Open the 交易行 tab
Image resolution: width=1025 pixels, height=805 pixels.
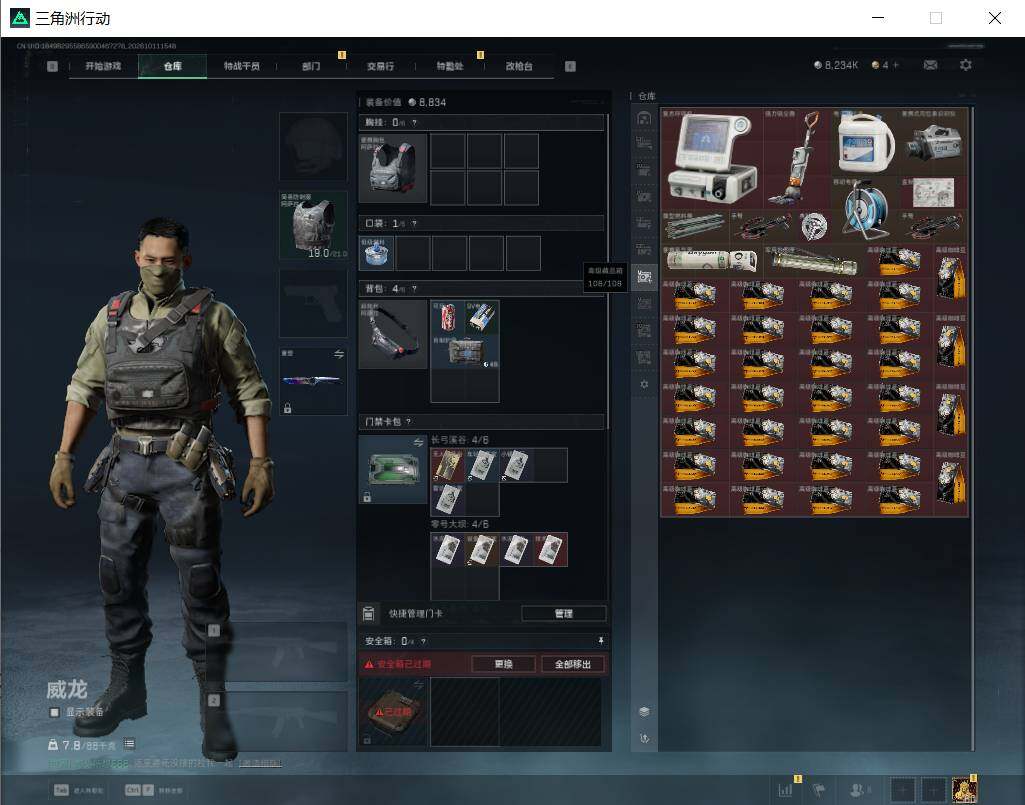(380, 66)
